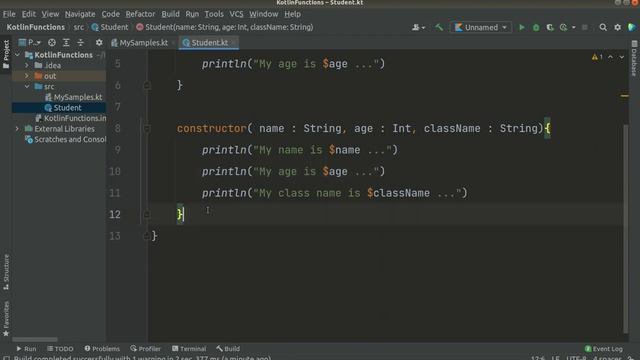Screen dimensions: 640x360
Task: Open the Run menu
Action: tap(192, 14)
